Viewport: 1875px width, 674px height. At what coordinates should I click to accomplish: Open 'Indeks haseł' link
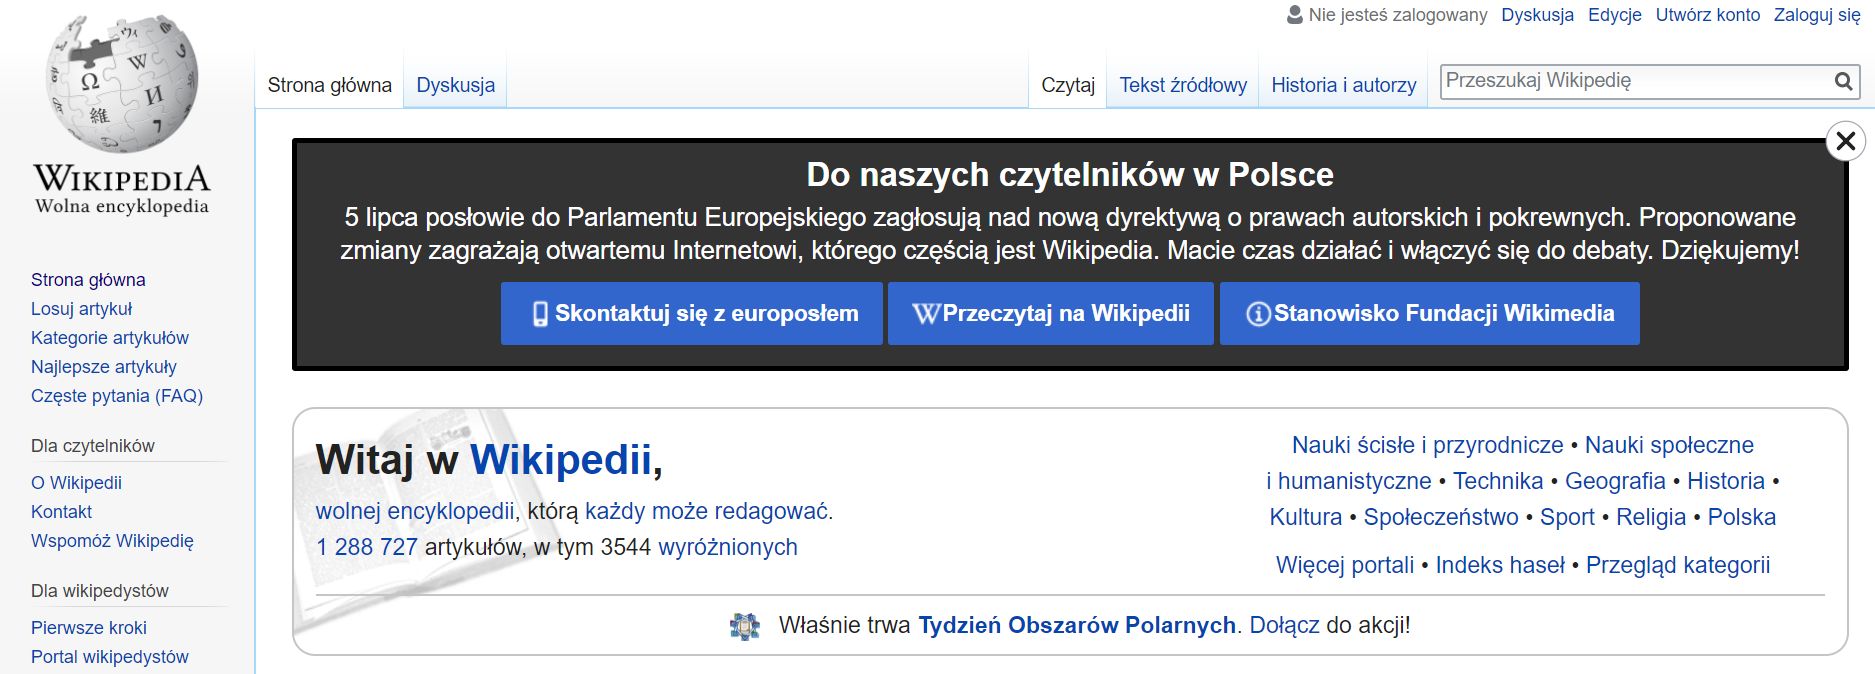(x=1500, y=565)
